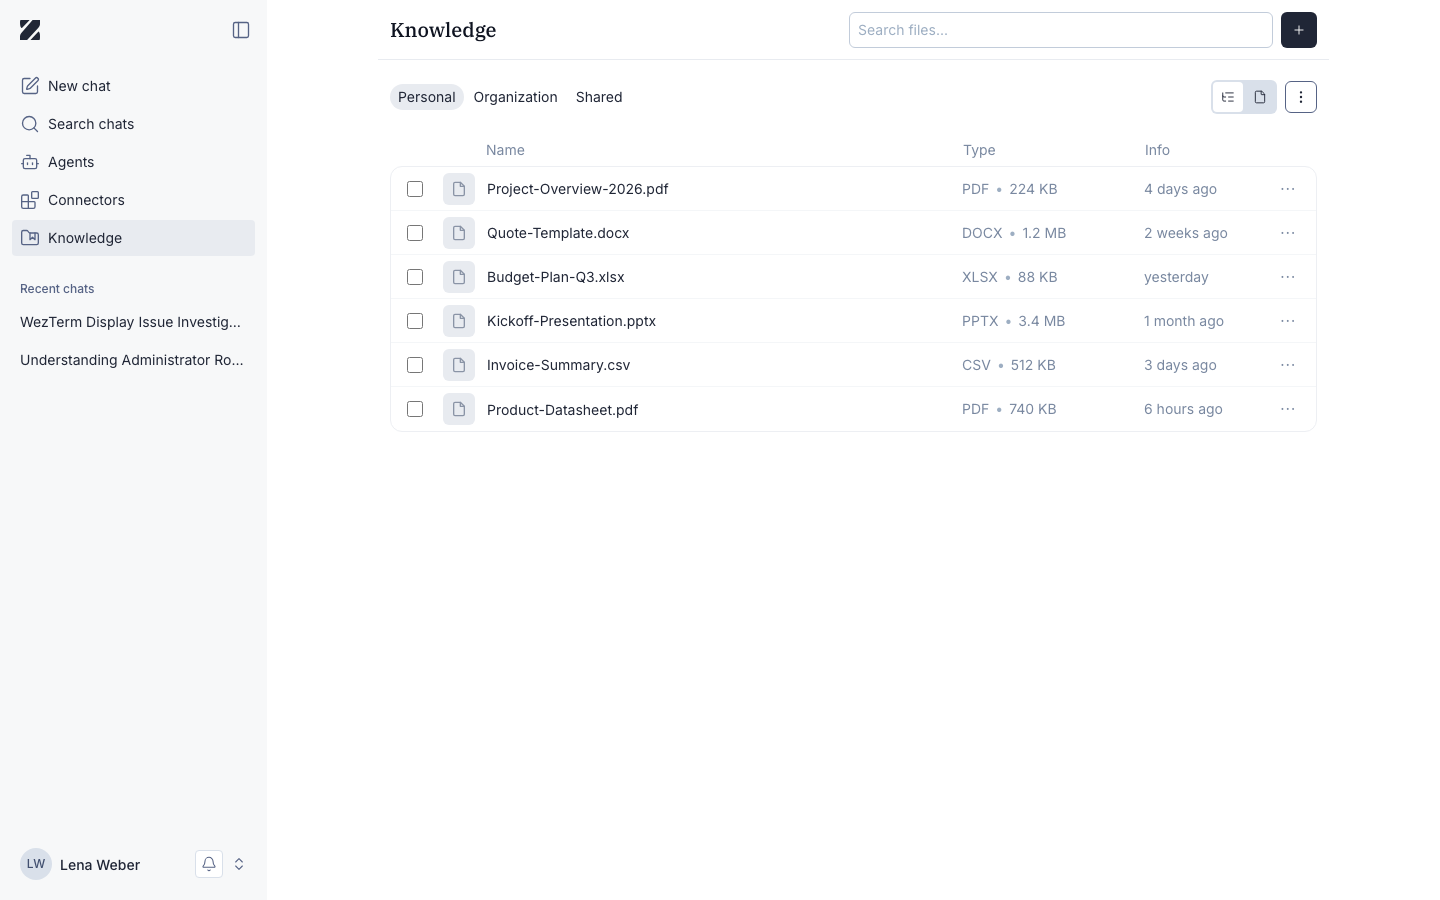Focus the Search files input field
This screenshot has width=1440, height=900.
[x=1061, y=30]
